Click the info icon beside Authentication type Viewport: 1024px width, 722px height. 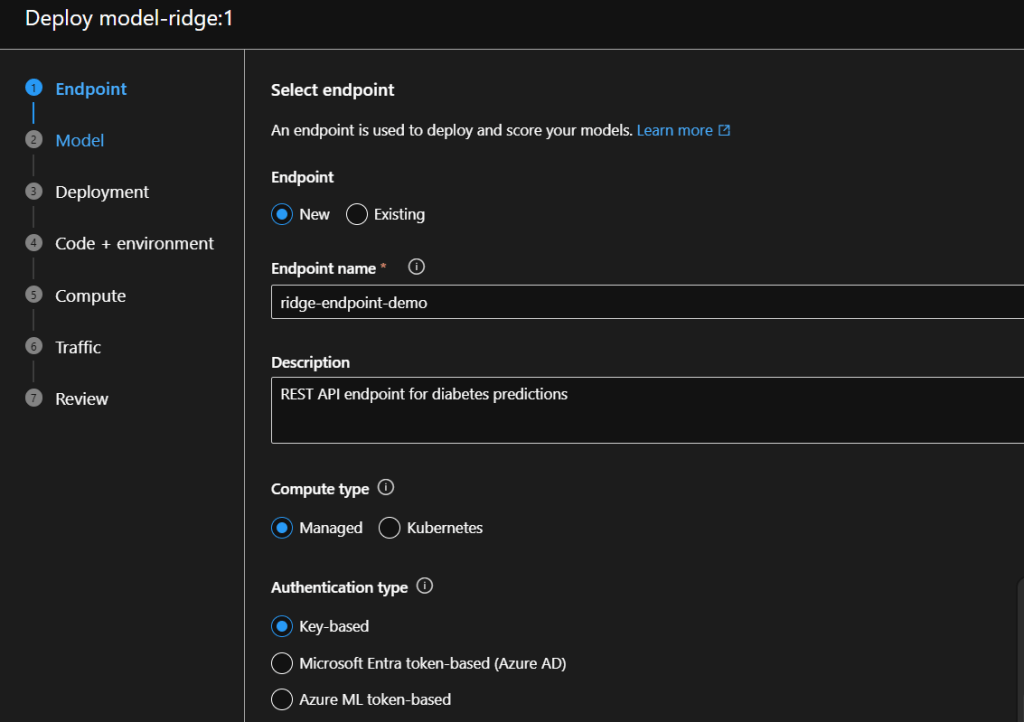pos(424,587)
